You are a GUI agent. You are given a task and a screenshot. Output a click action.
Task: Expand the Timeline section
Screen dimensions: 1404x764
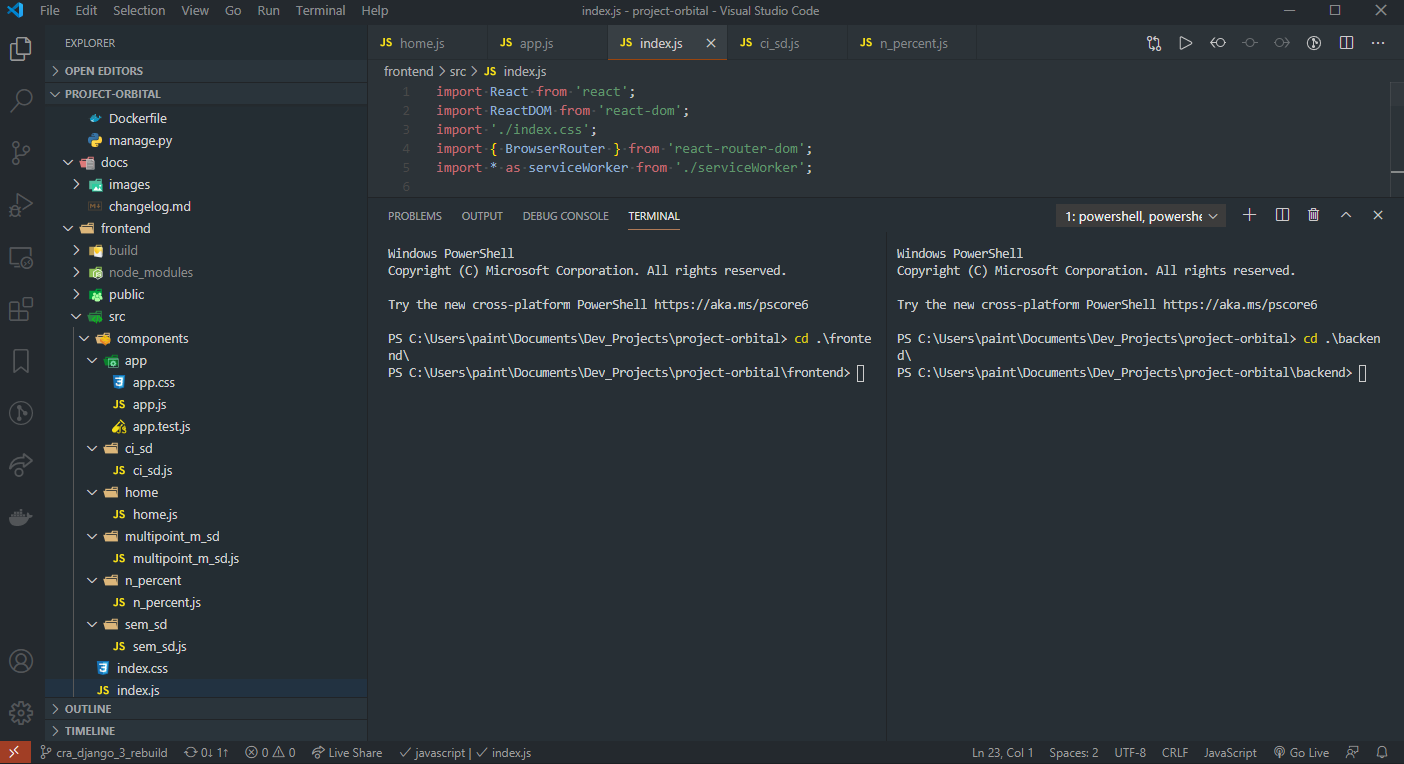point(207,731)
